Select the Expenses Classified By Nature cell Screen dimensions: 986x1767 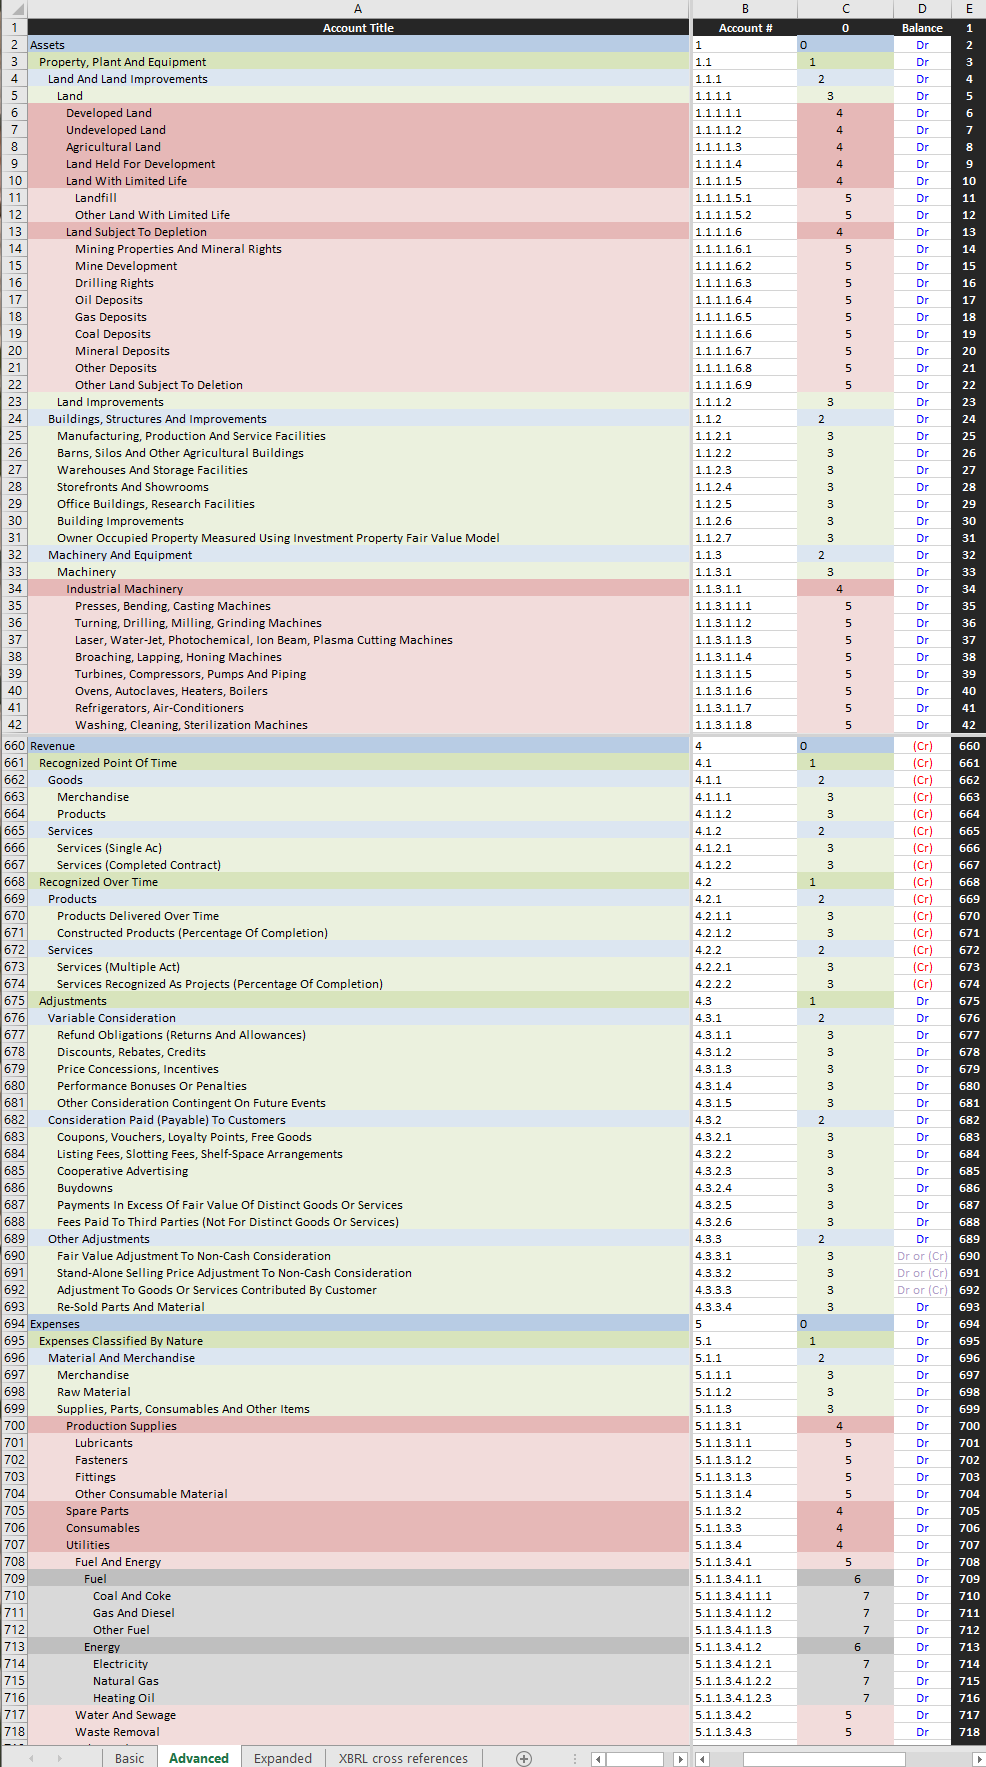coord(358,1341)
